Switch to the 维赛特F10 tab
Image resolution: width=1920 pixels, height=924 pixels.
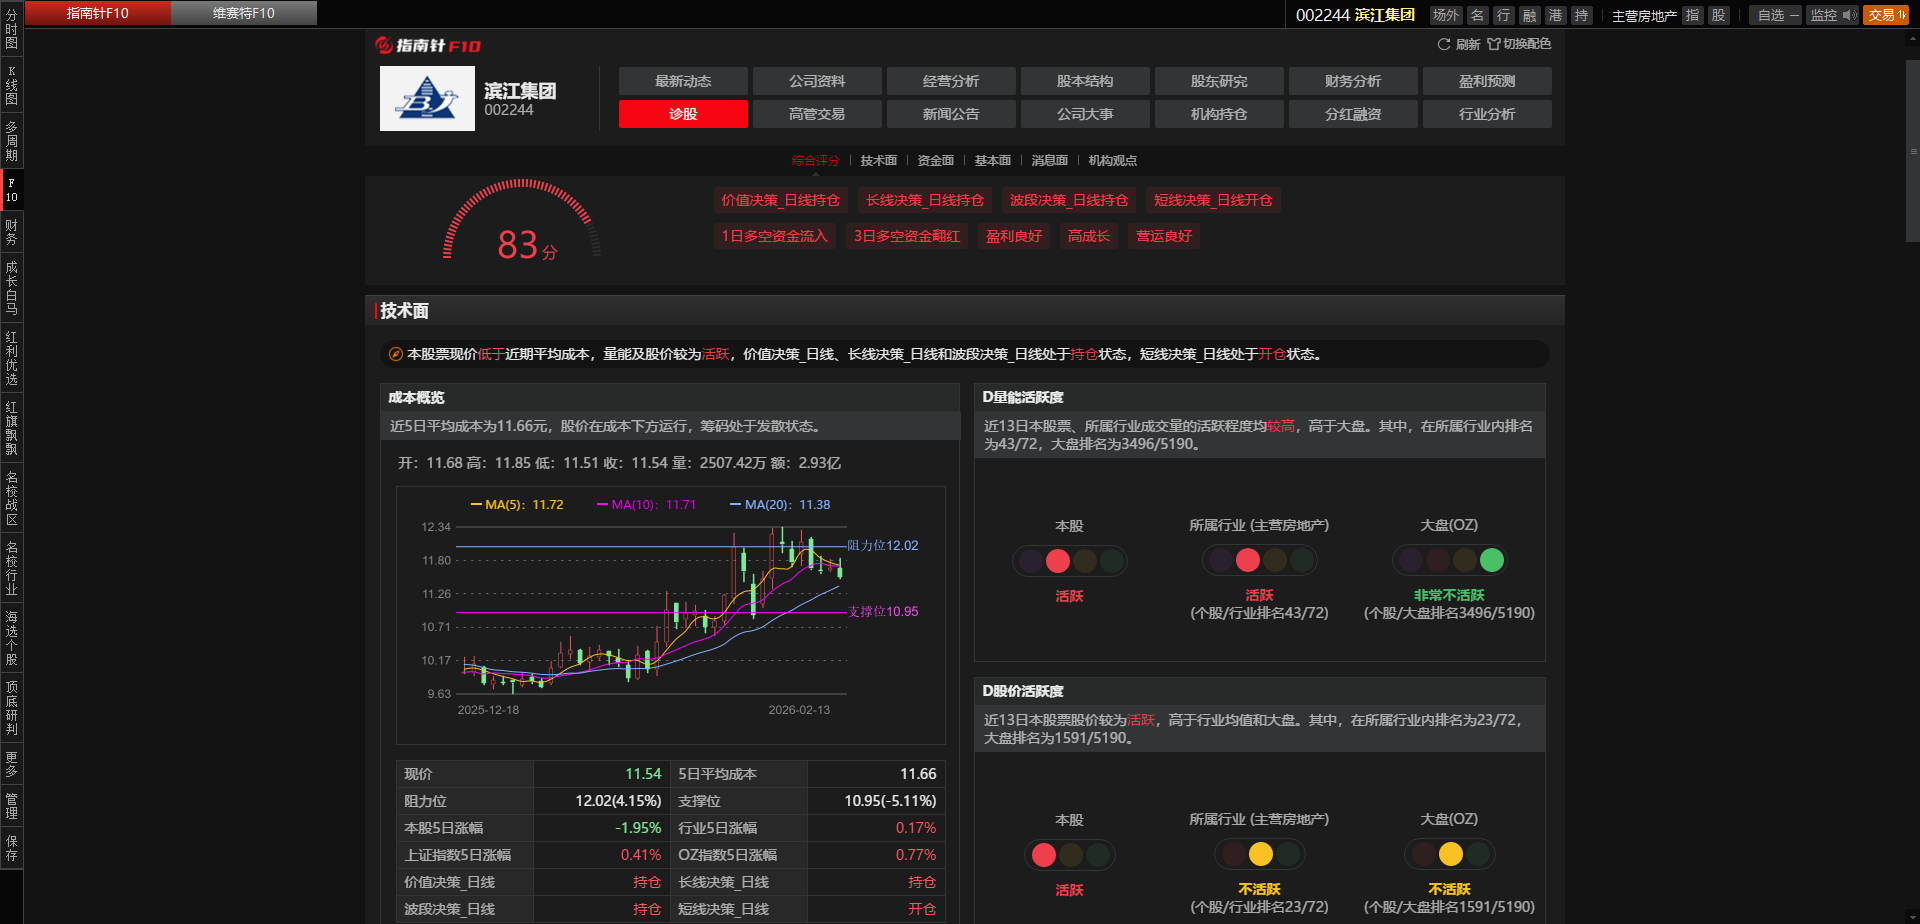(244, 13)
